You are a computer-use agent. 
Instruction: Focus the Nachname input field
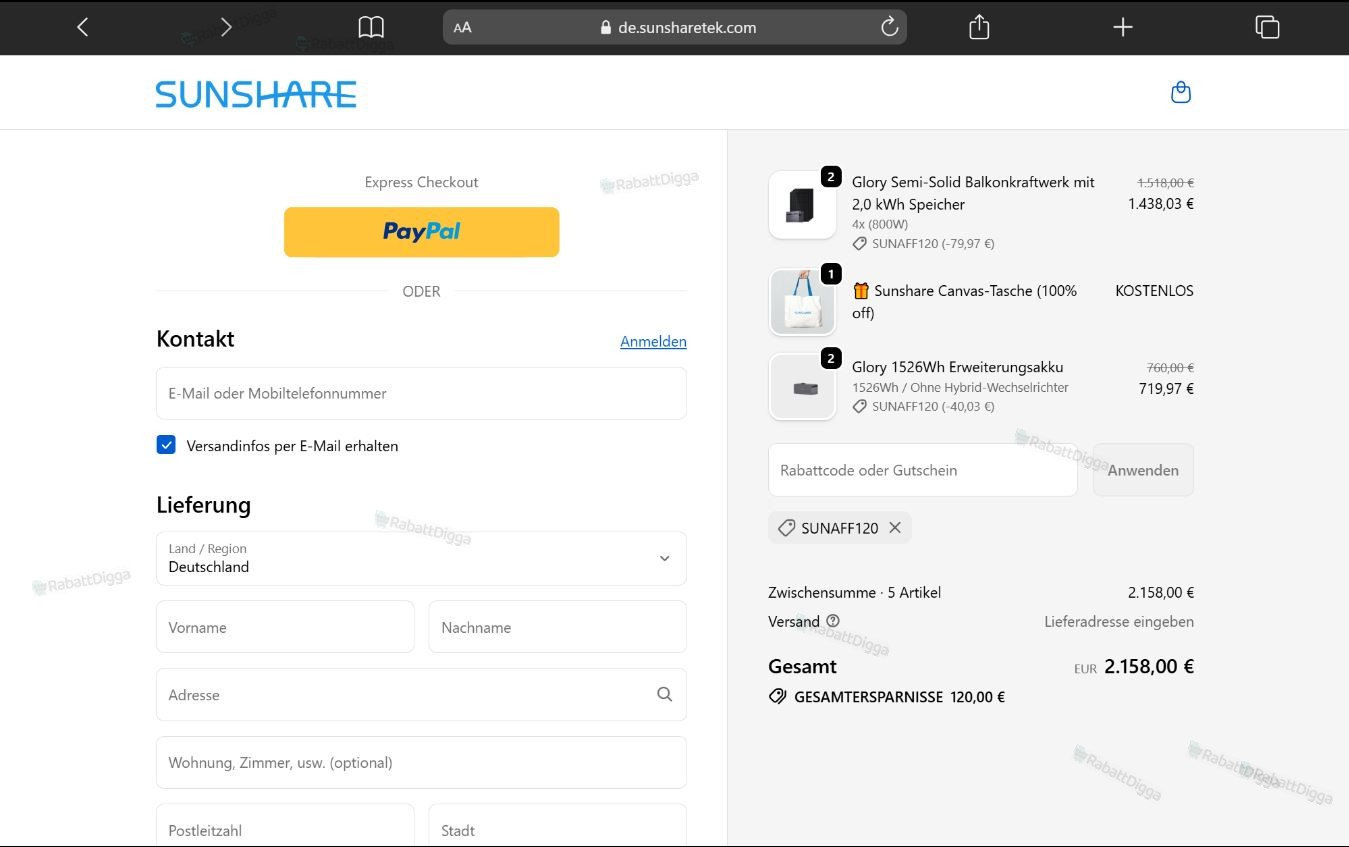click(x=558, y=627)
